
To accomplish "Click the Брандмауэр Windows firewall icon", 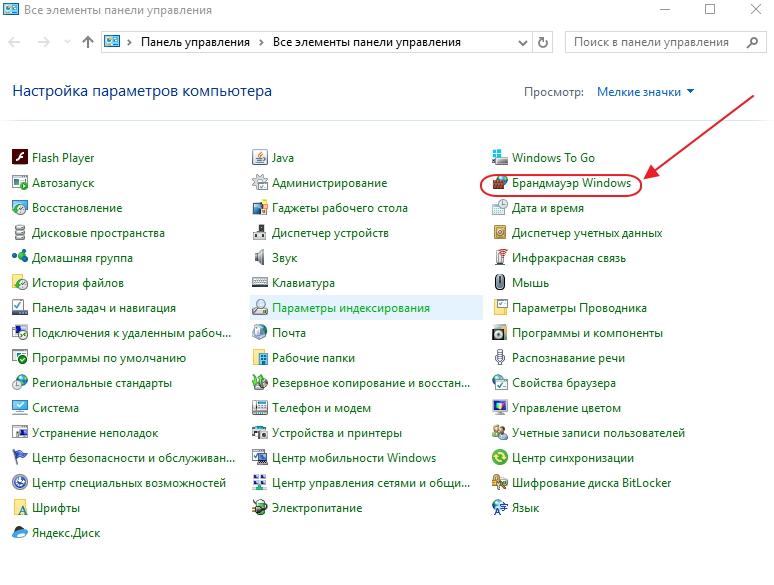I will (500, 182).
